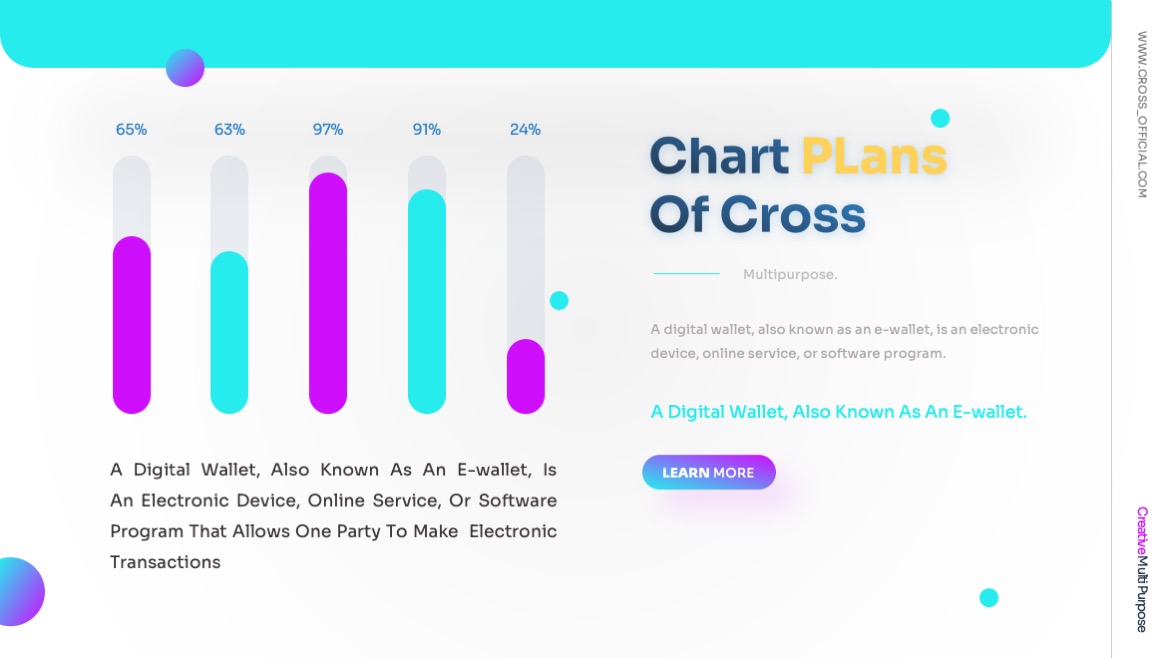Select the teal dot near the bottom right
Screen dimensions: 1170x658
pos(988,598)
